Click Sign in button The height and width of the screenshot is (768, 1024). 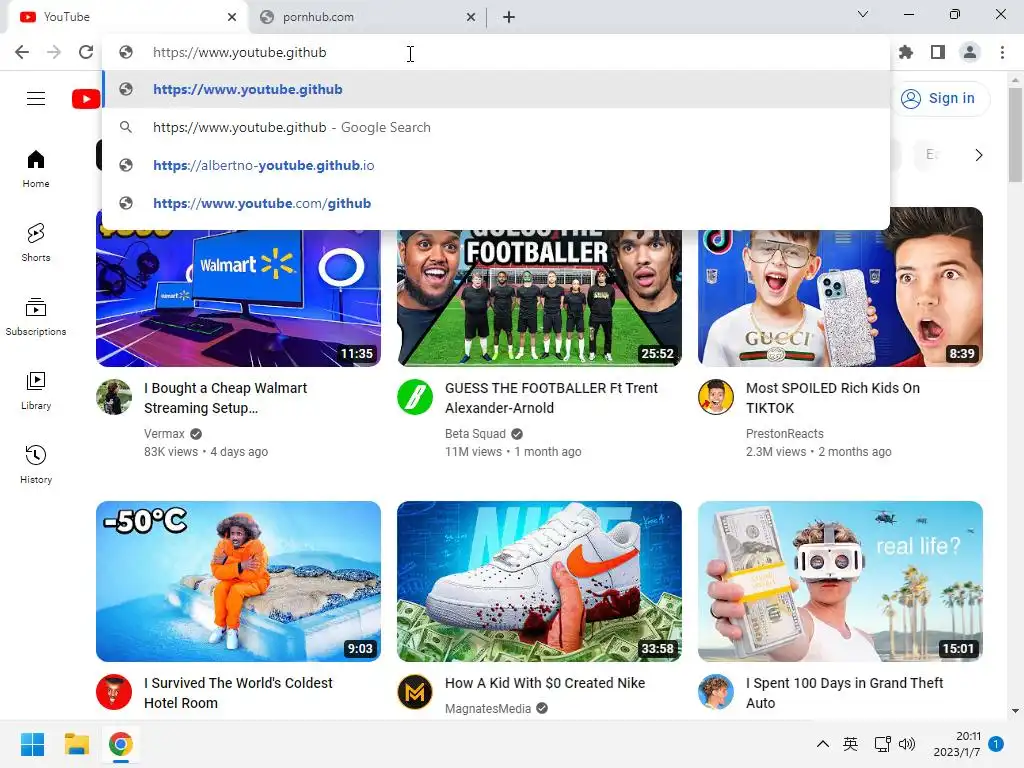click(940, 99)
